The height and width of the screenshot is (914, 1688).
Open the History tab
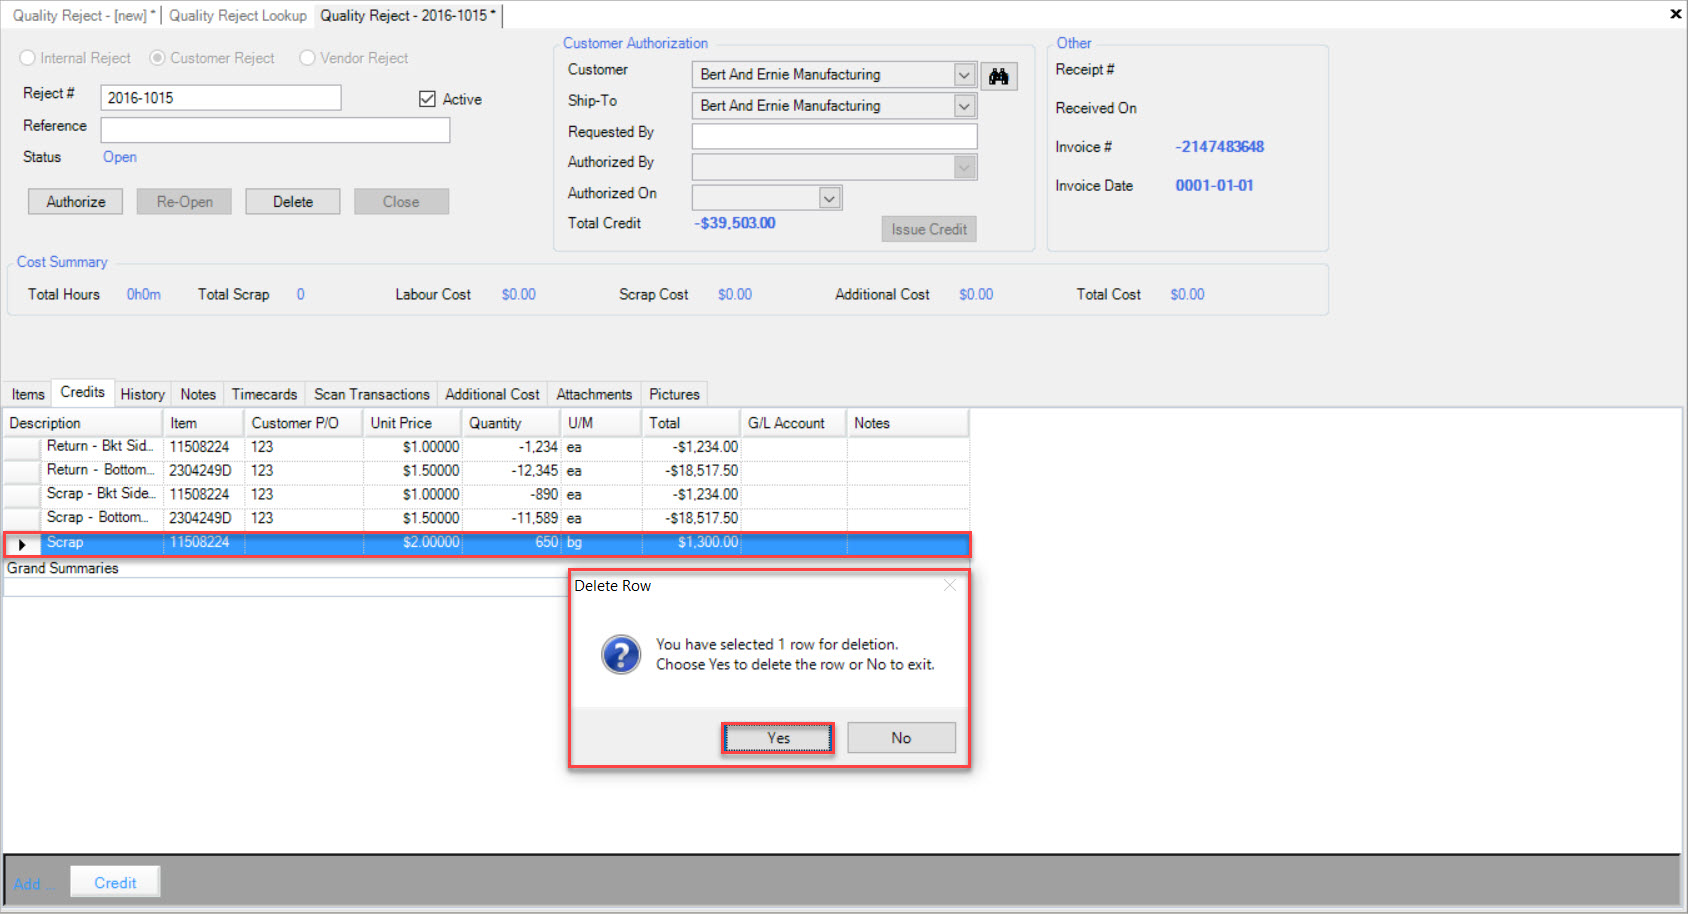[143, 394]
